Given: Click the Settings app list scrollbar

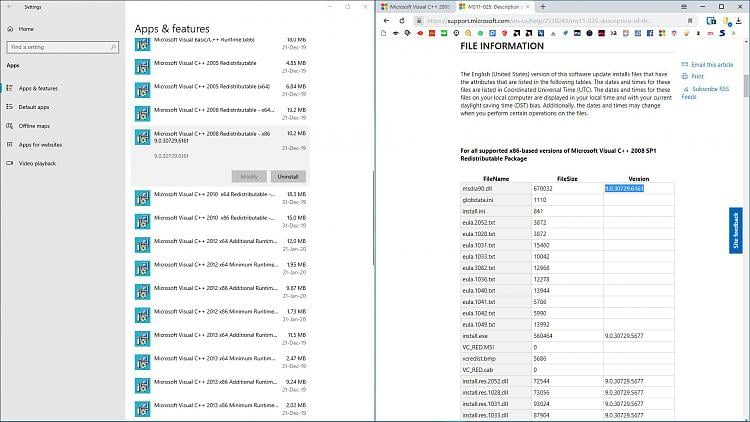Looking at the screenshot, I should [x=374, y=218].
